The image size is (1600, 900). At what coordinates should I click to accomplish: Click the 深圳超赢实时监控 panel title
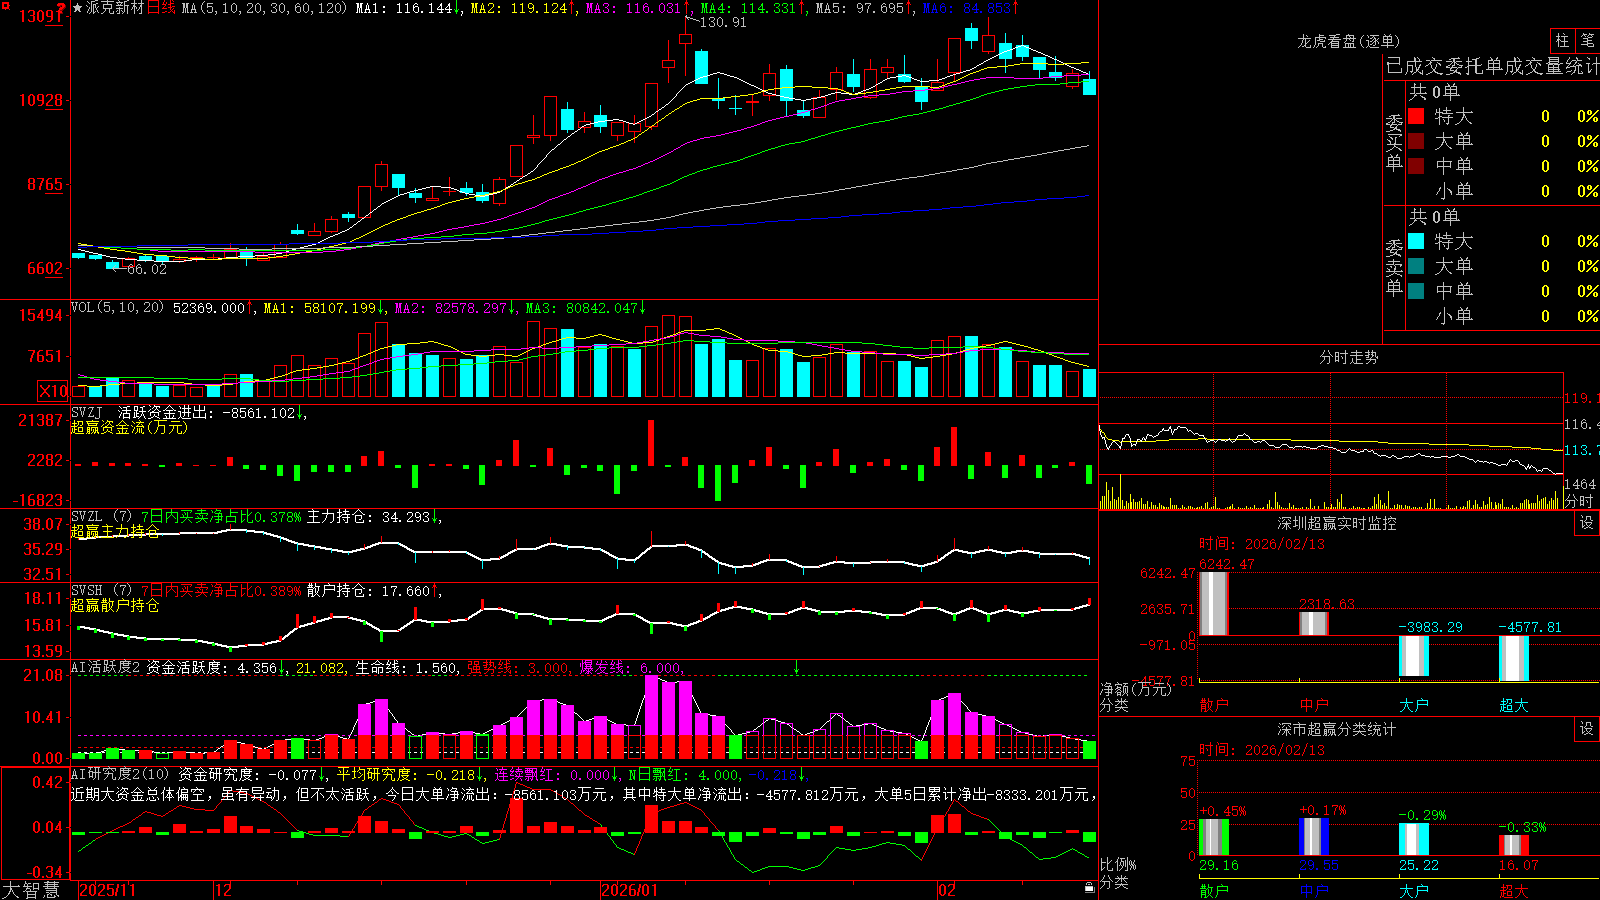(x=1337, y=523)
